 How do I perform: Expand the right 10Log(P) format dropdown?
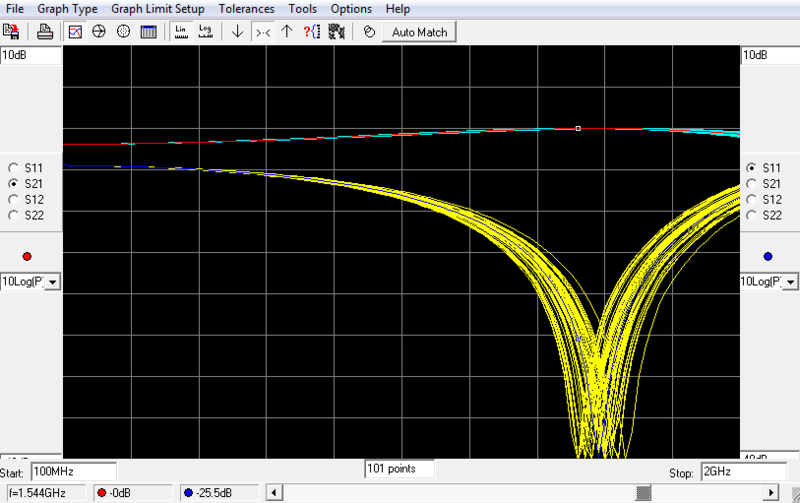[x=790, y=282]
